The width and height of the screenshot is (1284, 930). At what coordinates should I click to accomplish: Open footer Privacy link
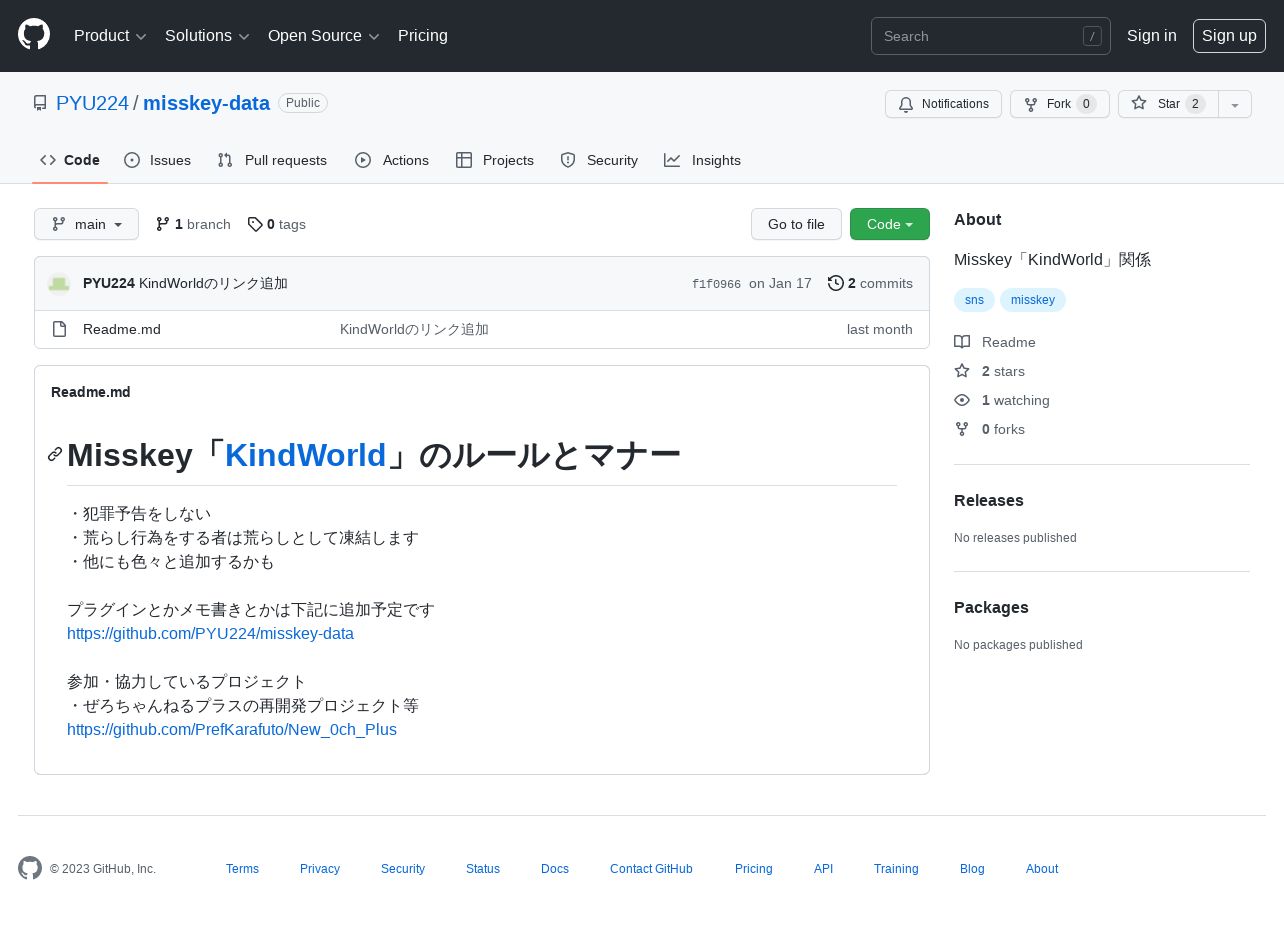click(320, 869)
